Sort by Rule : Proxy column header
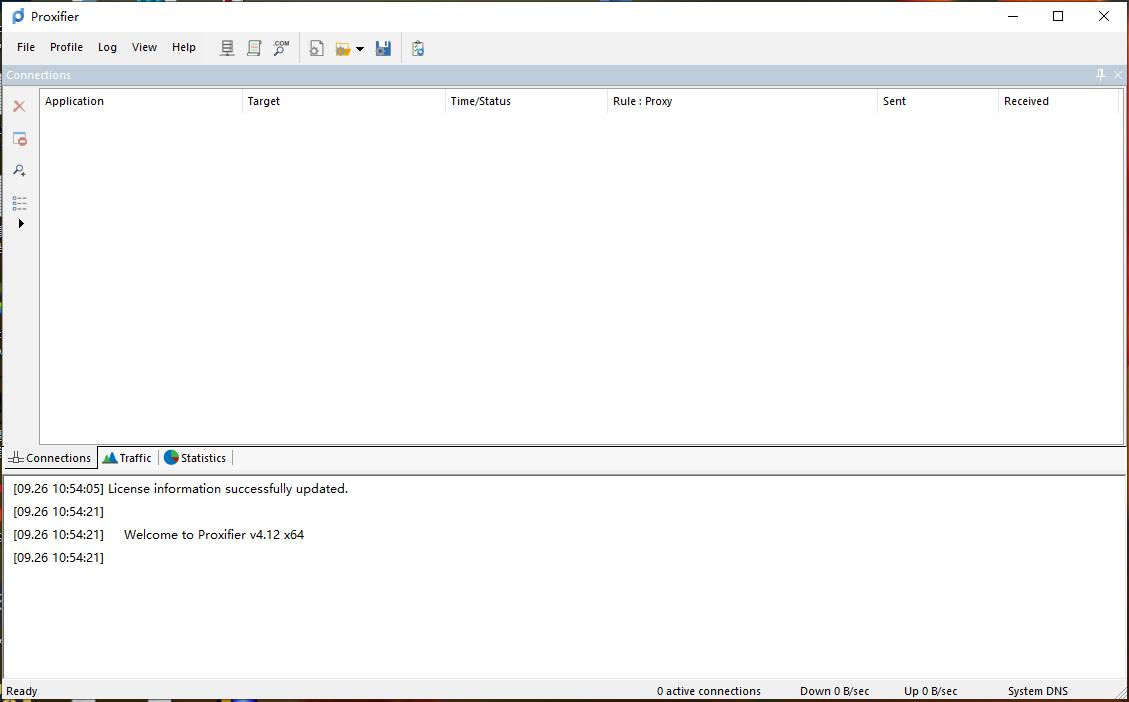 click(742, 102)
